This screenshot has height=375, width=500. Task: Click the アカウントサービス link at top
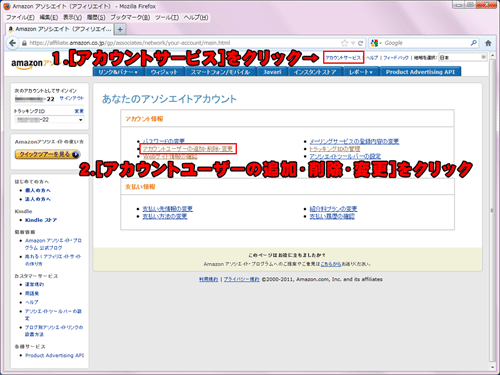(x=343, y=58)
